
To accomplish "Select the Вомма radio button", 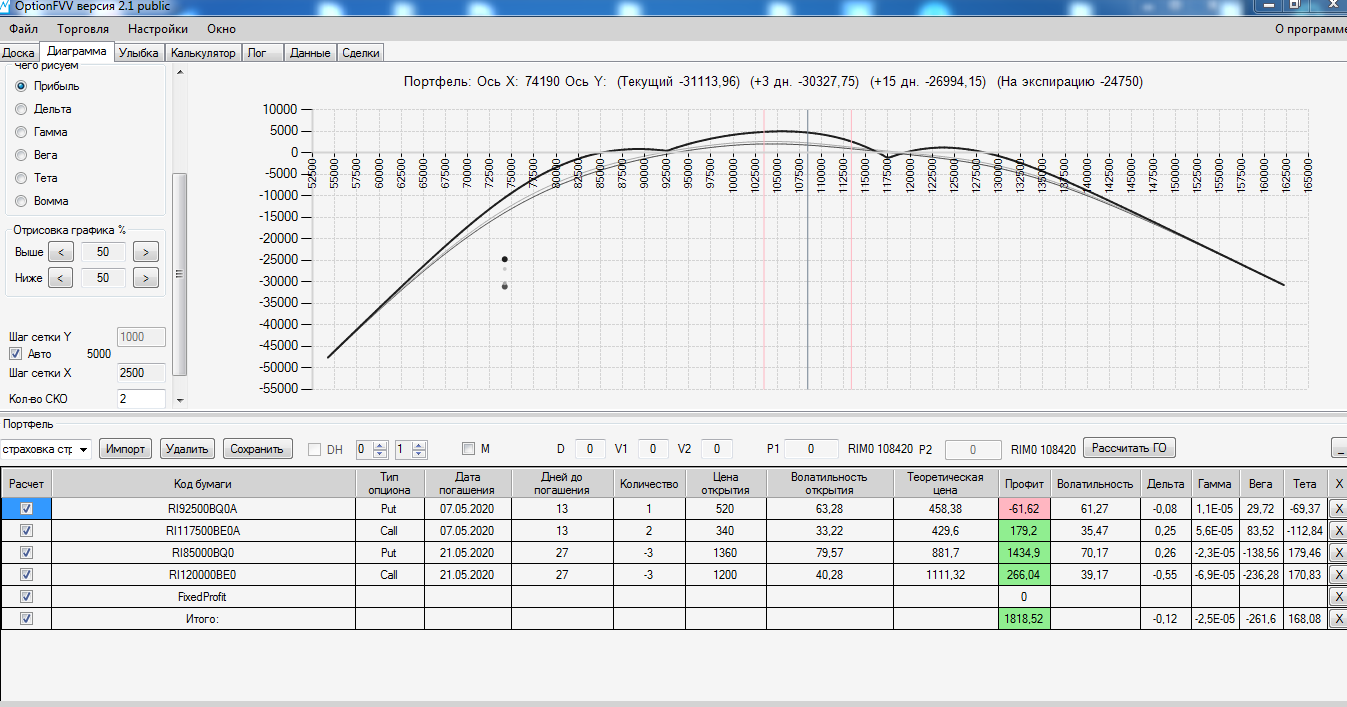I will coord(21,201).
